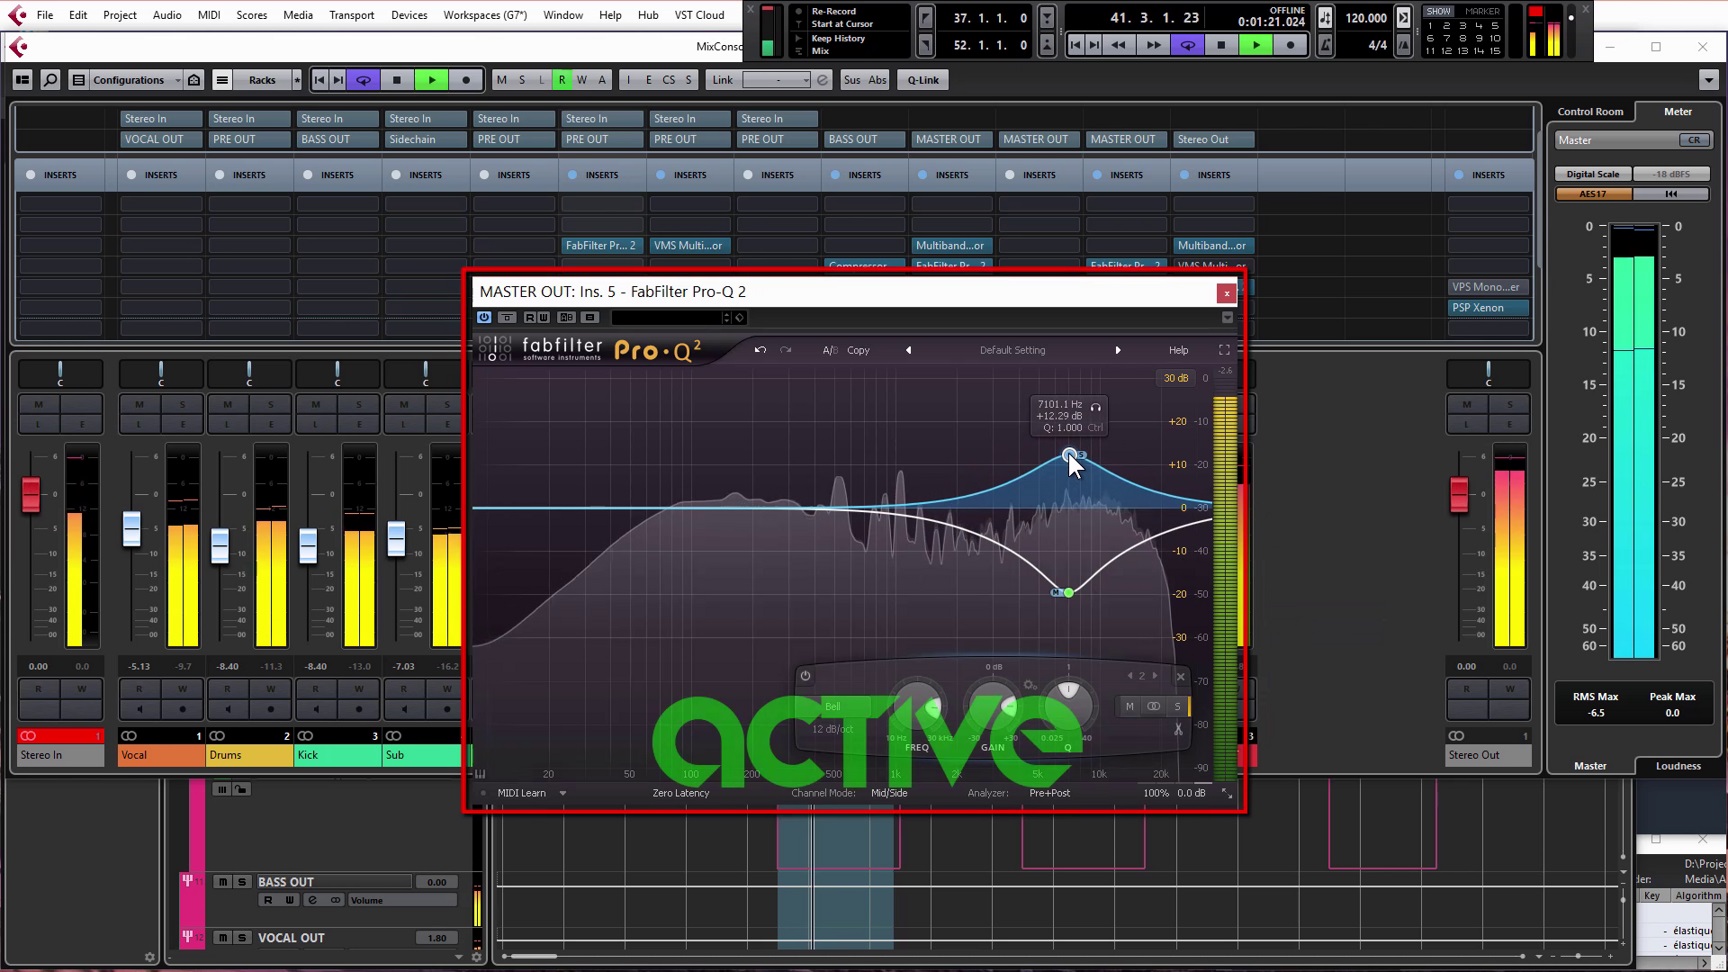This screenshot has width=1728, height=972.
Task: Click the plugin A/B compare icon in header
Action: coord(566,317)
